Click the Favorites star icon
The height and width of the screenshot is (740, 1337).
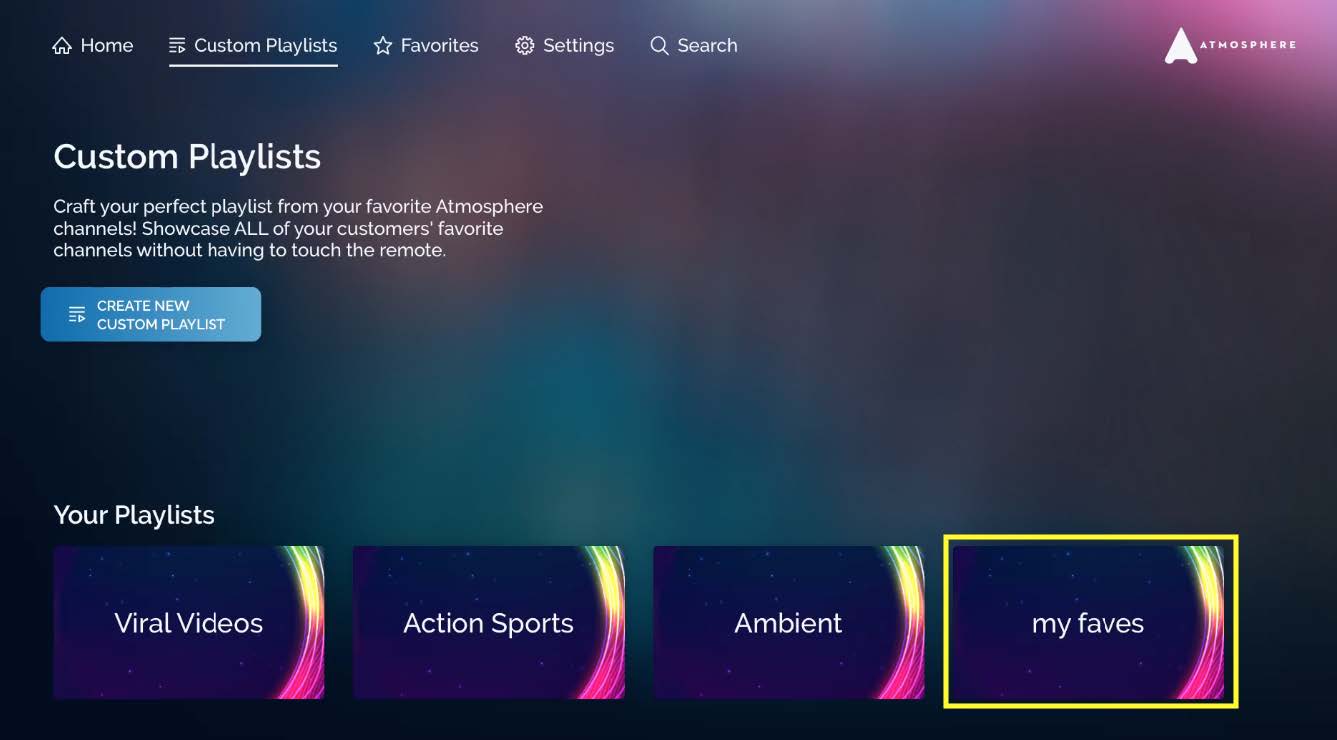click(x=383, y=46)
